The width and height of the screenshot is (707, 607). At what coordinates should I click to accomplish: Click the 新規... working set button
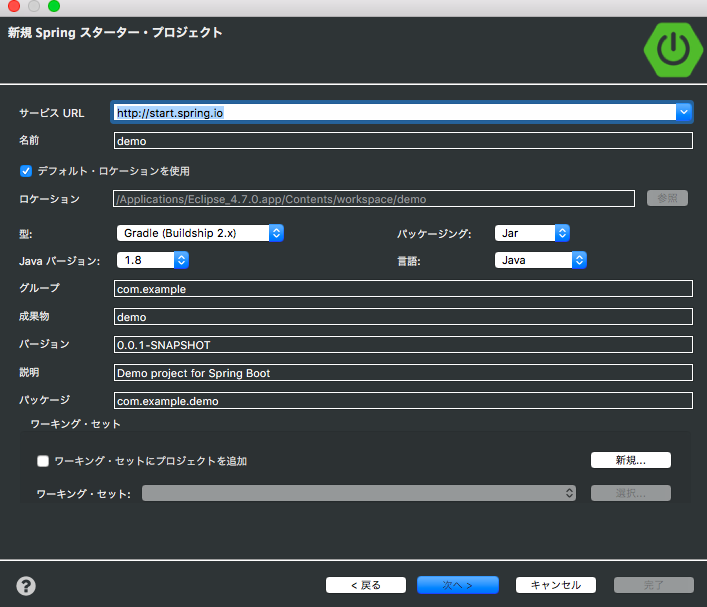[631, 460]
